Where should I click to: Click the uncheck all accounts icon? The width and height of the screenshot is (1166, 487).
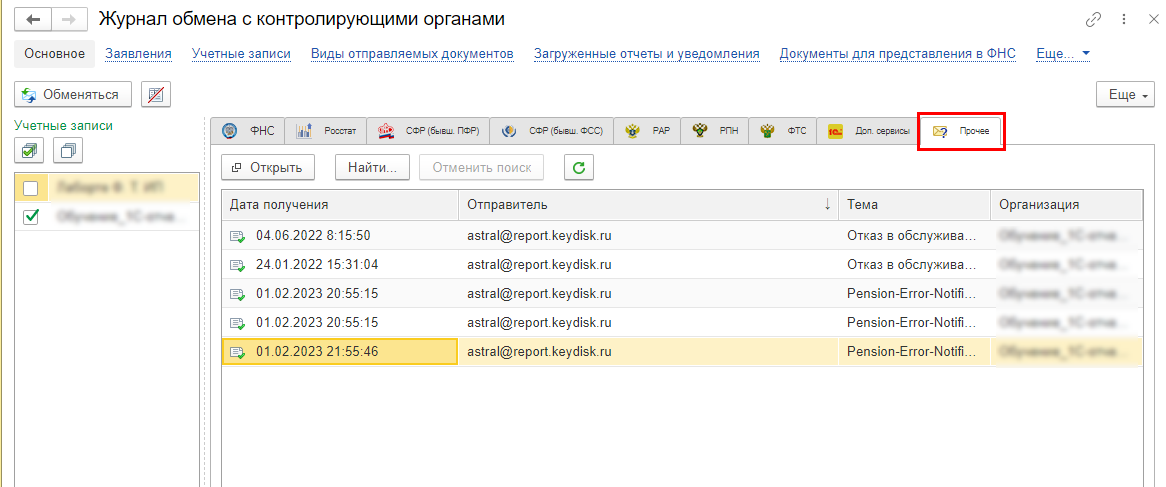(x=68, y=151)
